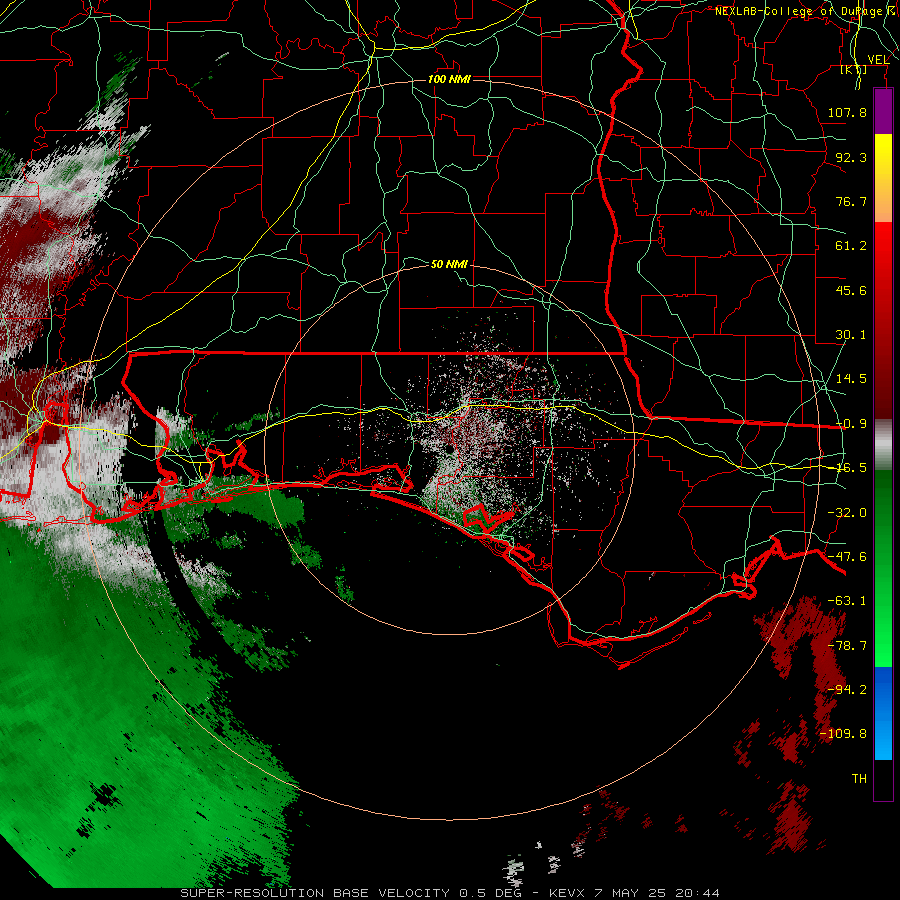The height and width of the screenshot is (900, 900).
Task: Pick the gray near-zero segment of the color bar
Action: pos(883,445)
